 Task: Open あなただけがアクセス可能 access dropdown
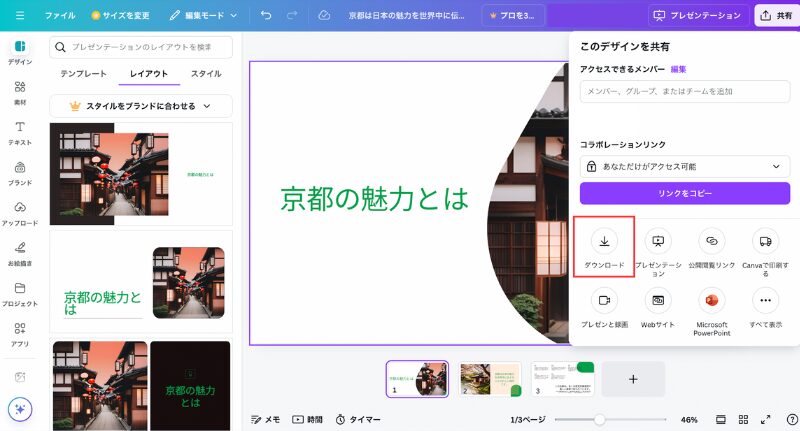pyautogui.click(x=685, y=166)
